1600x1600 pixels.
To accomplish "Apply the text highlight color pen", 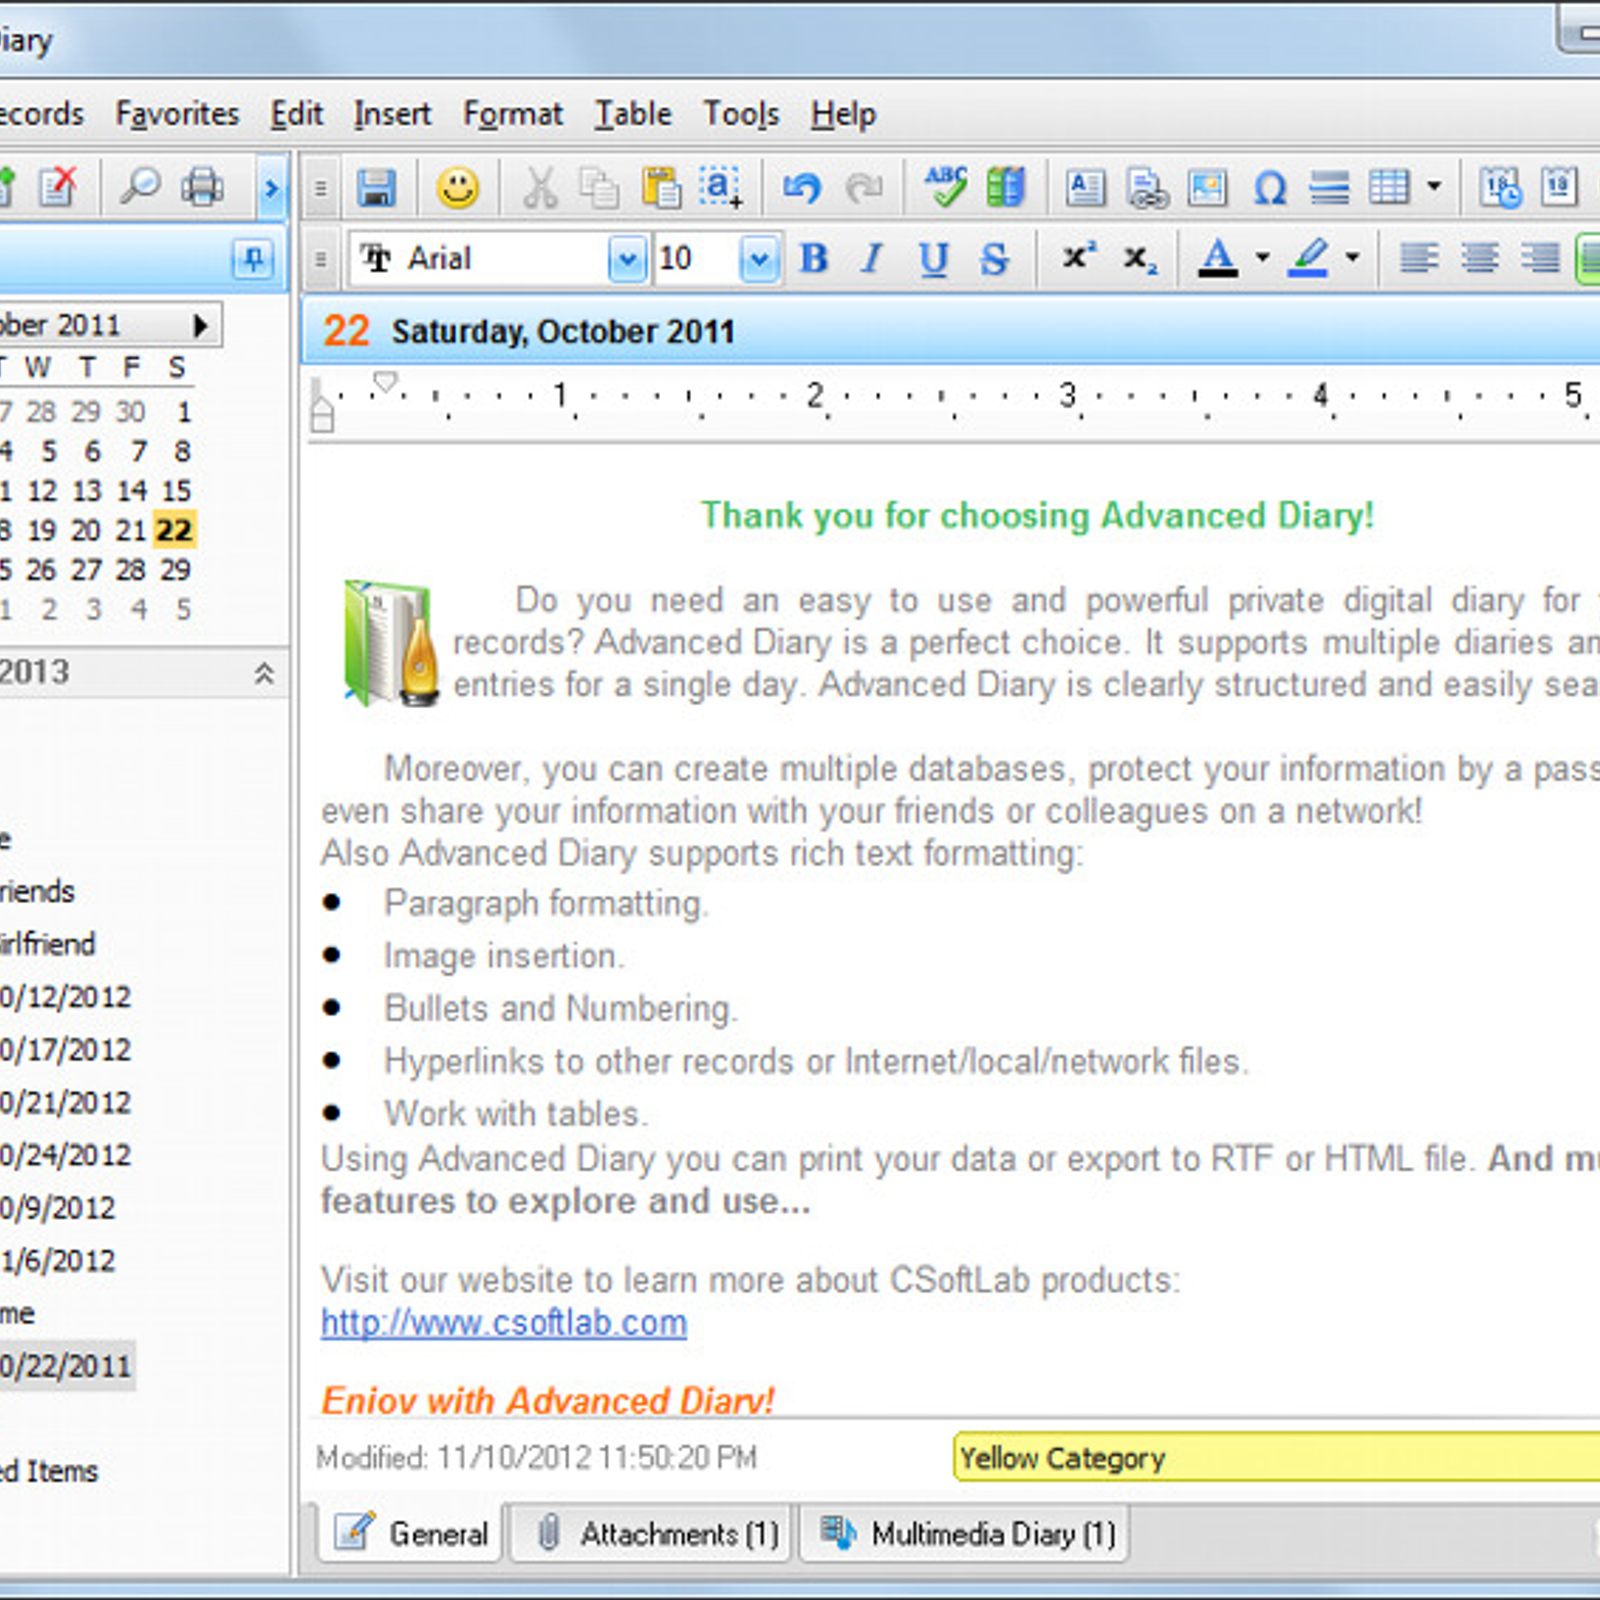I will tap(1308, 258).
